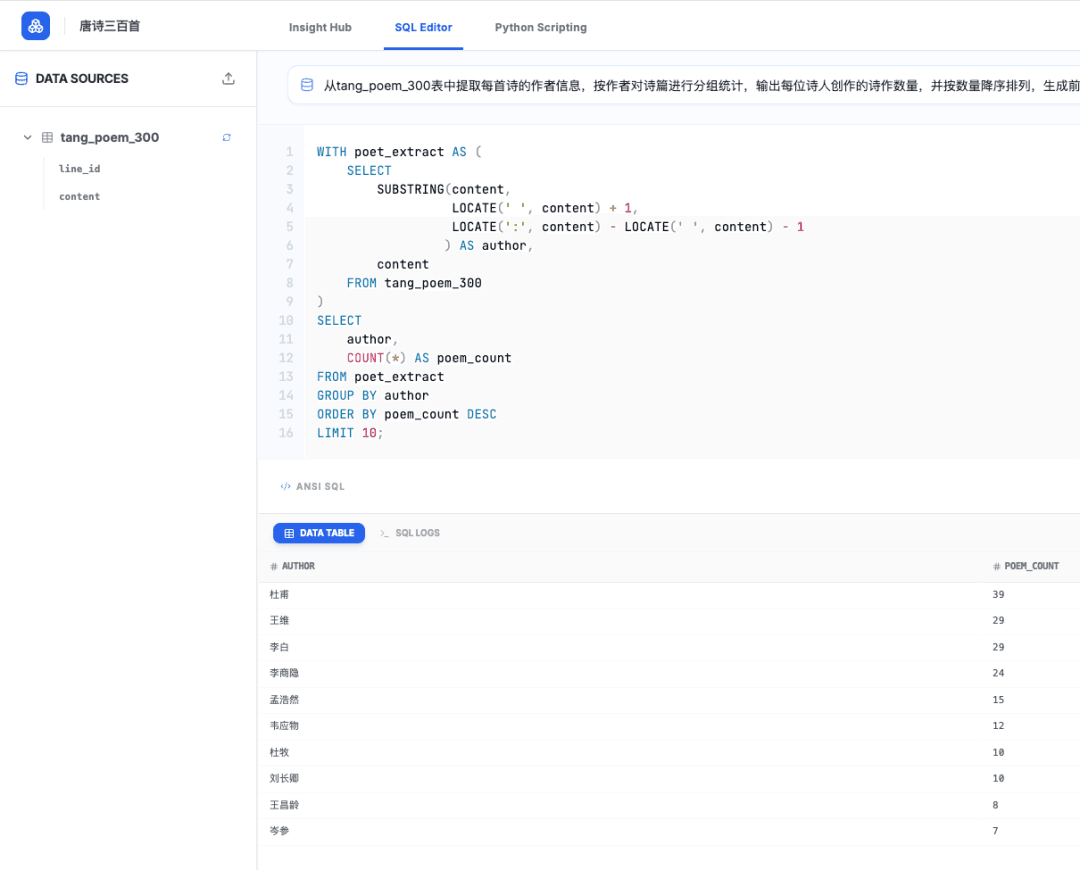Select the 岑参 author cell

click(280, 831)
